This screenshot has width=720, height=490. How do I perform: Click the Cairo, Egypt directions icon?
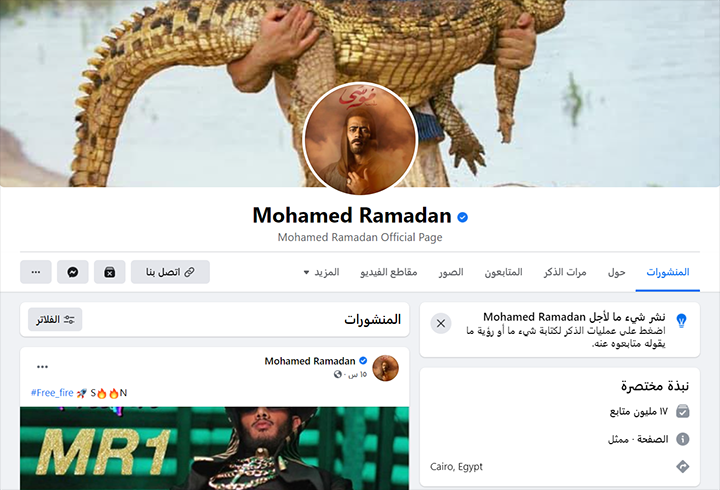(x=683, y=467)
